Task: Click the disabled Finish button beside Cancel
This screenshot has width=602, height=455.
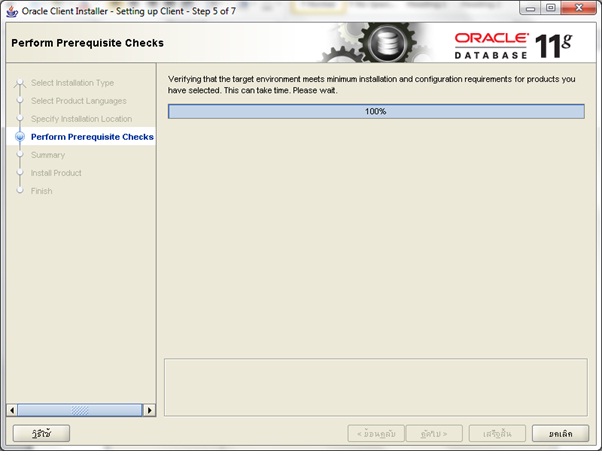Action: tap(497, 434)
